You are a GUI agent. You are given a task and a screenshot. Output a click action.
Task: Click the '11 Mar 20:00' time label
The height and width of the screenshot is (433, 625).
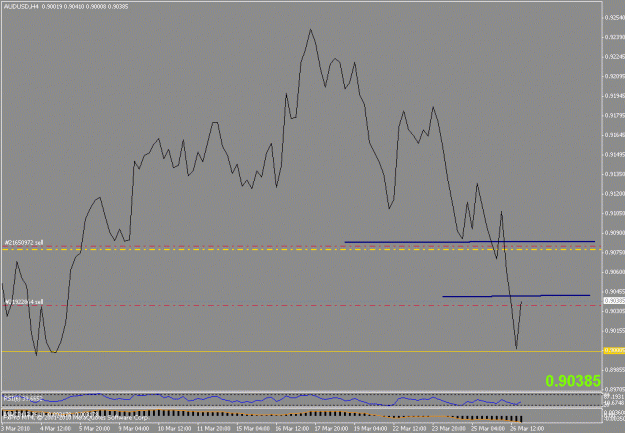pyautogui.click(x=213, y=429)
